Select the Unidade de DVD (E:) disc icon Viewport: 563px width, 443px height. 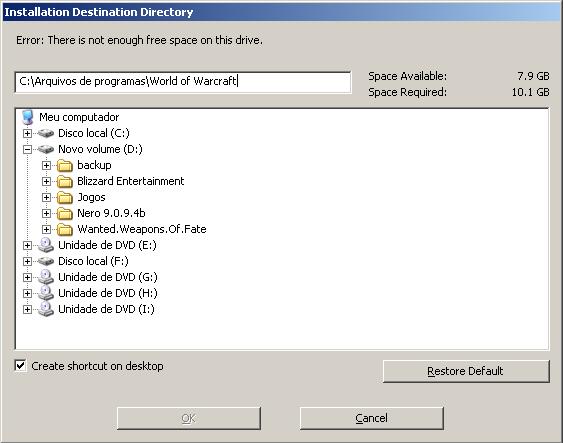46,245
